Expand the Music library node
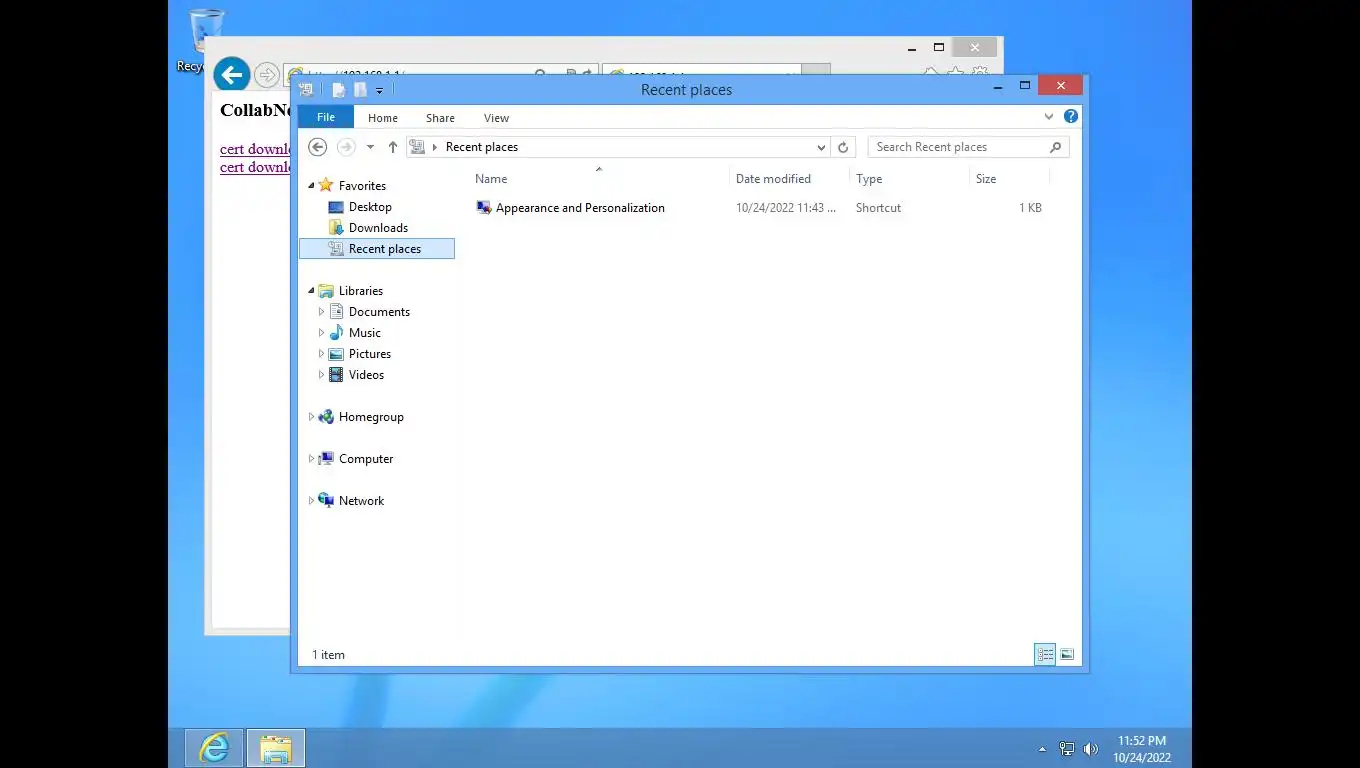Viewport: 1360px width, 768px height. click(x=321, y=333)
